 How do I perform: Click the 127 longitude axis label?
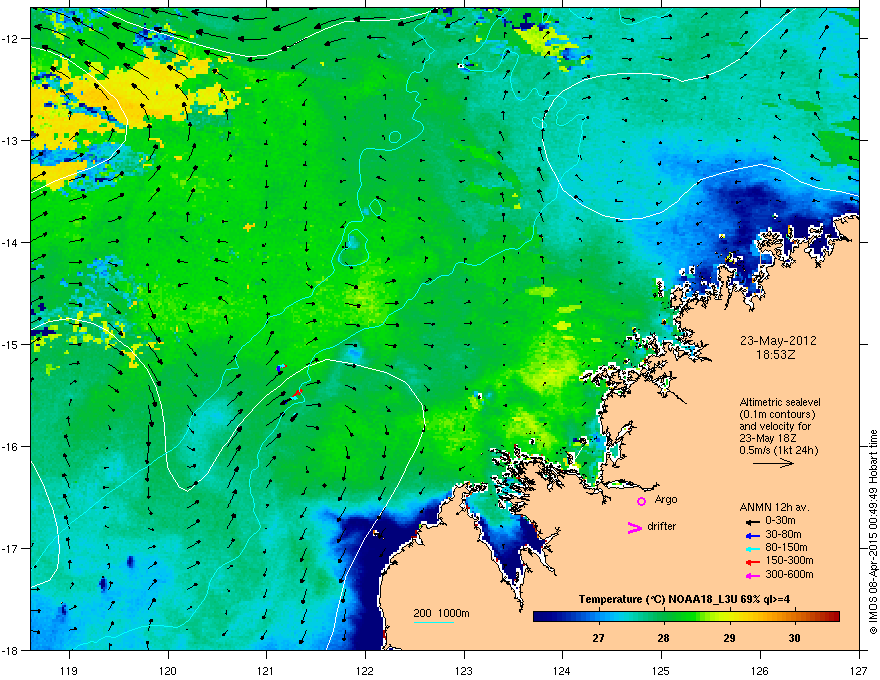click(859, 670)
